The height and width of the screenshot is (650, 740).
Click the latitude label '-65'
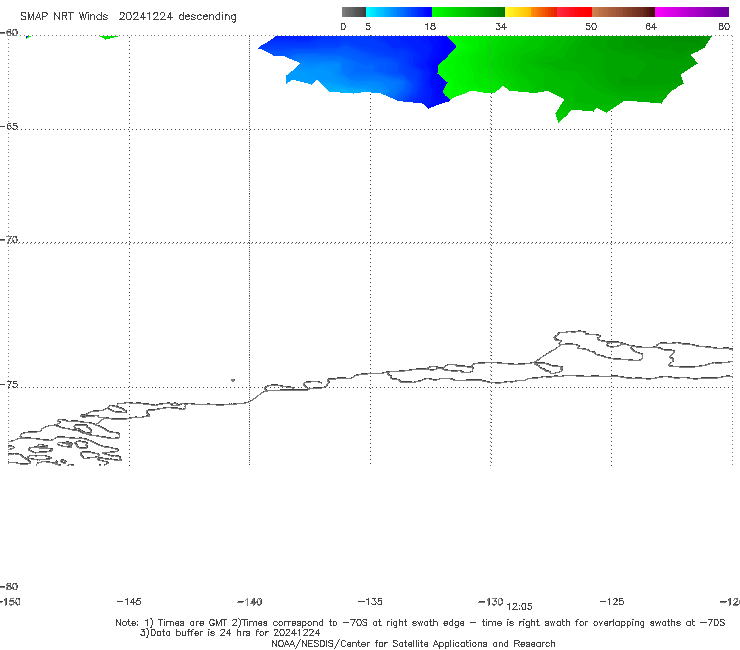(9, 127)
